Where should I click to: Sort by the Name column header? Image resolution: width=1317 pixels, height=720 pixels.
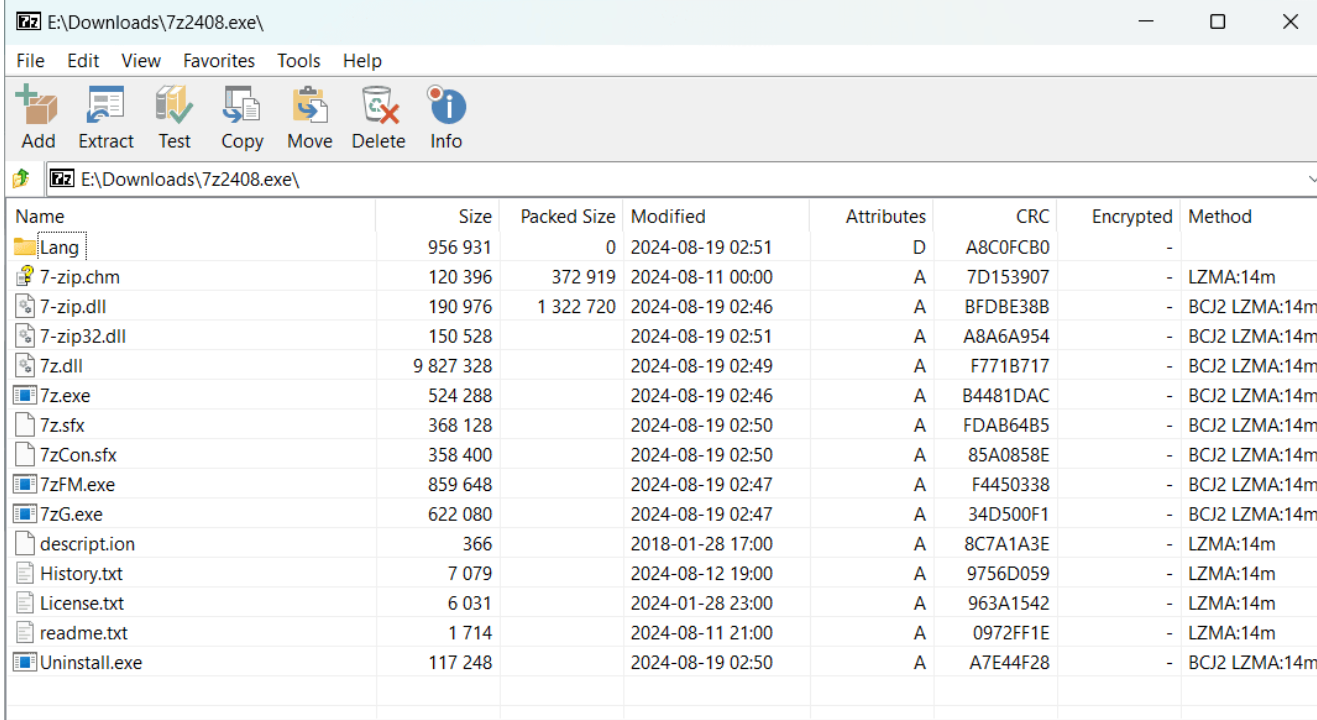coord(192,217)
